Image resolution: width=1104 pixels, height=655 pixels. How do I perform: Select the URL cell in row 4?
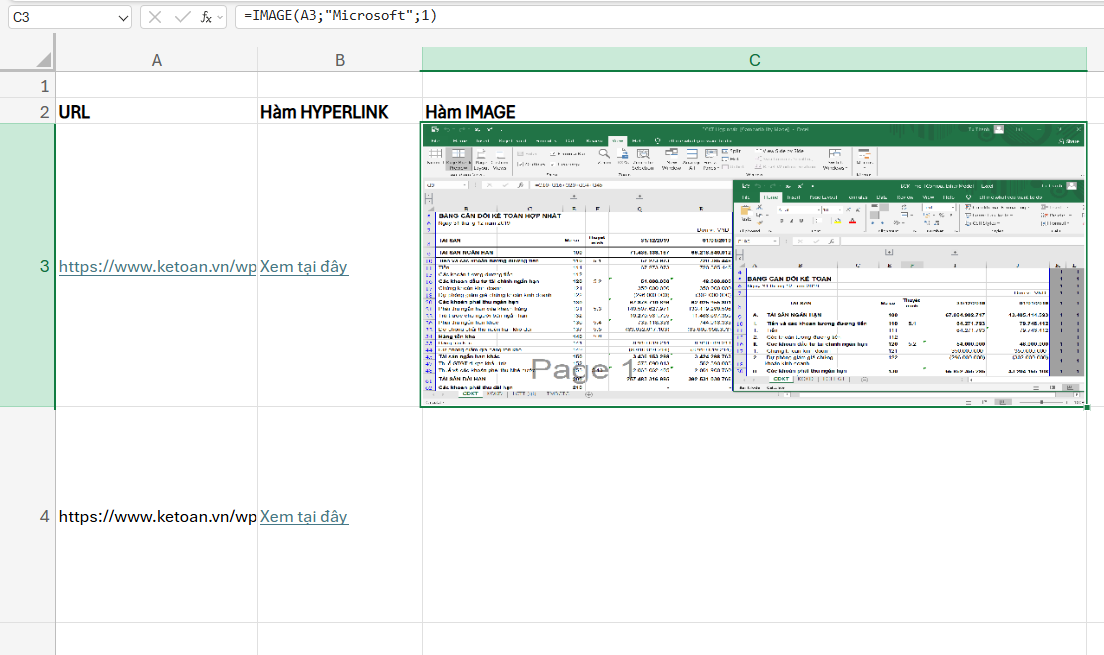pos(156,516)
